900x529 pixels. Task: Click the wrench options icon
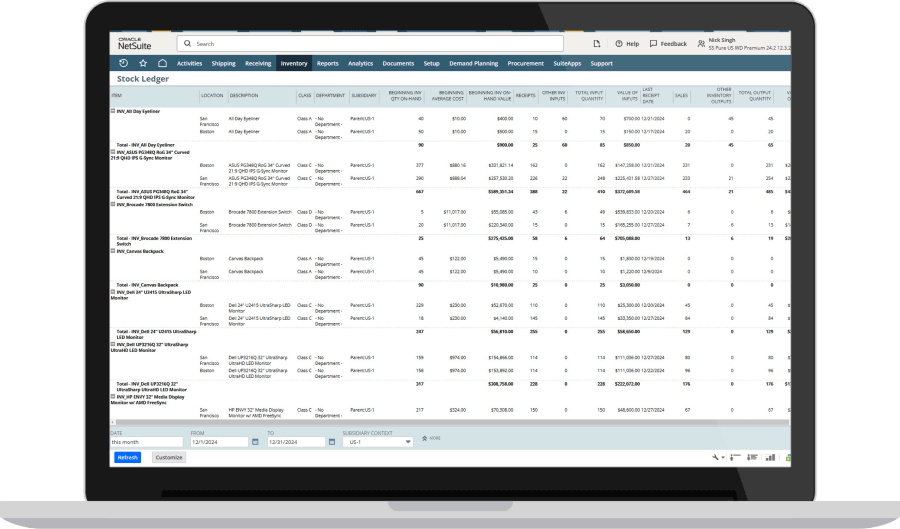click(715, 457)
